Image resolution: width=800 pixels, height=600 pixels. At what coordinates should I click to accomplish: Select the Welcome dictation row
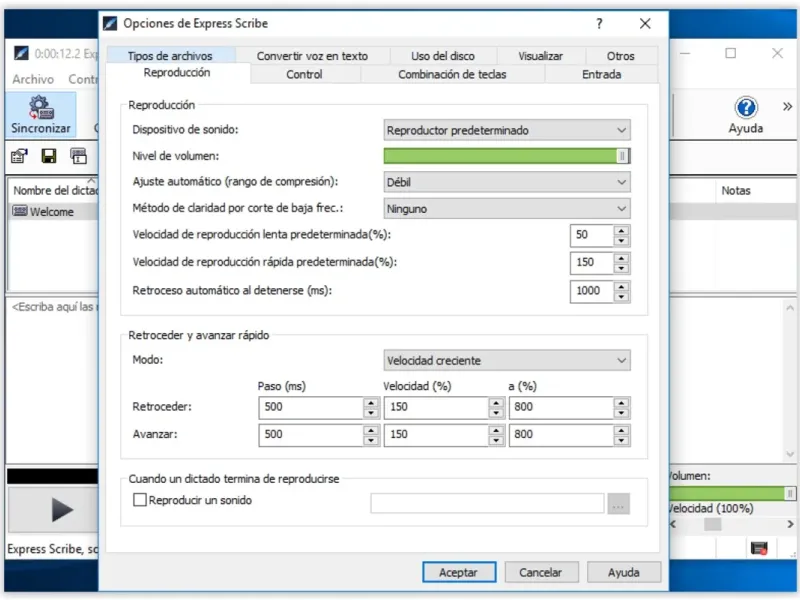[x=54, y=212]
